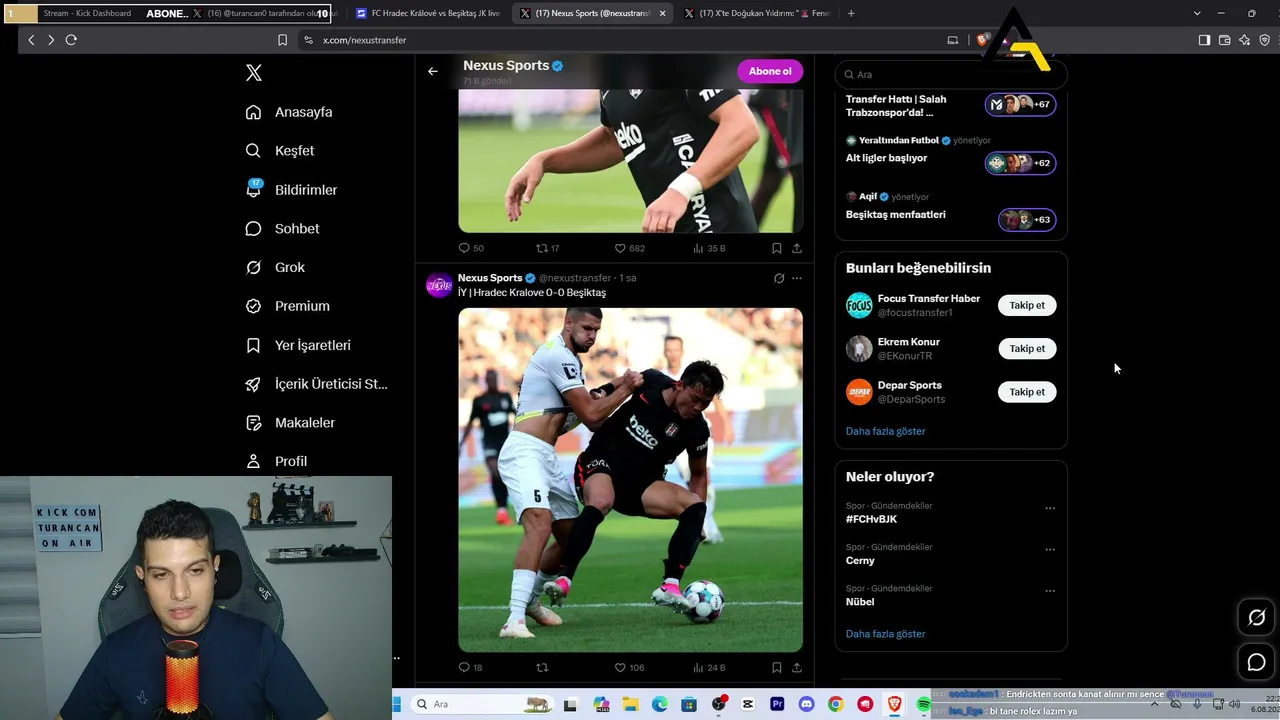The width and height of the screenshot is (1280, 720).
Task: Repost the Hradec Kralove 0-0 post
Action: (543, 667)
